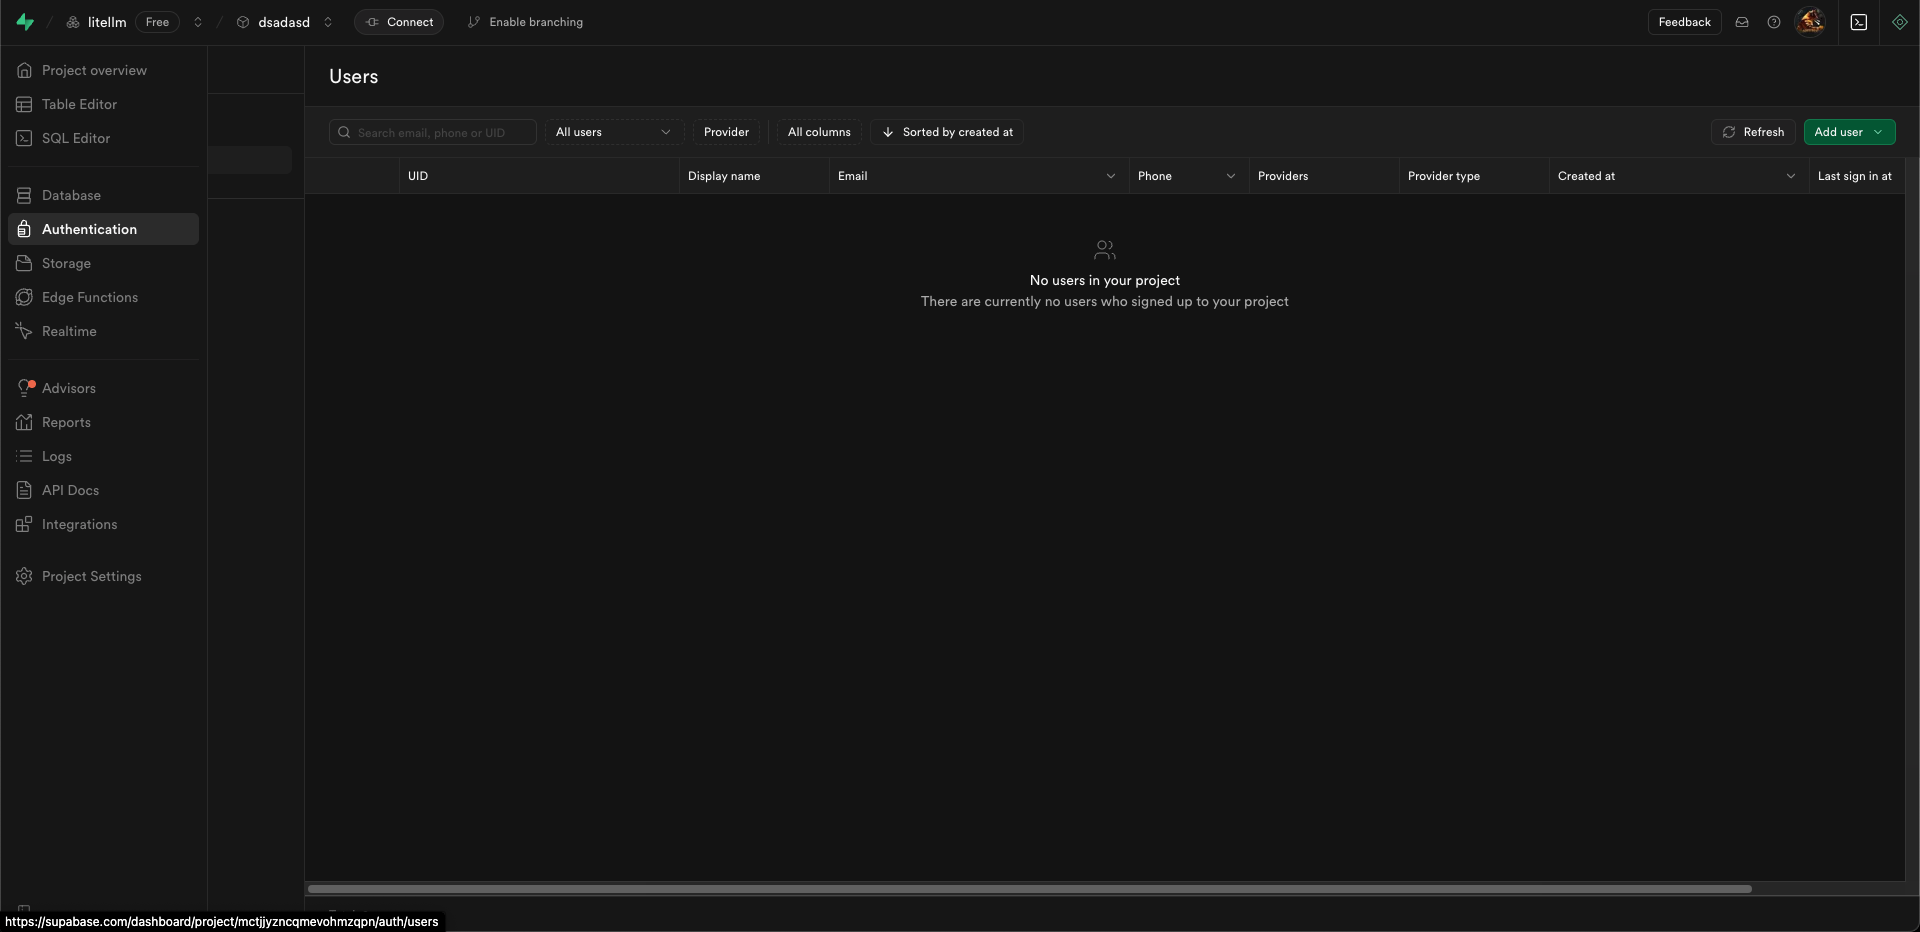Click the Supabase logo
Image resolution: width=1920 pixels, height=932 pixels.
tap(25, 21)
